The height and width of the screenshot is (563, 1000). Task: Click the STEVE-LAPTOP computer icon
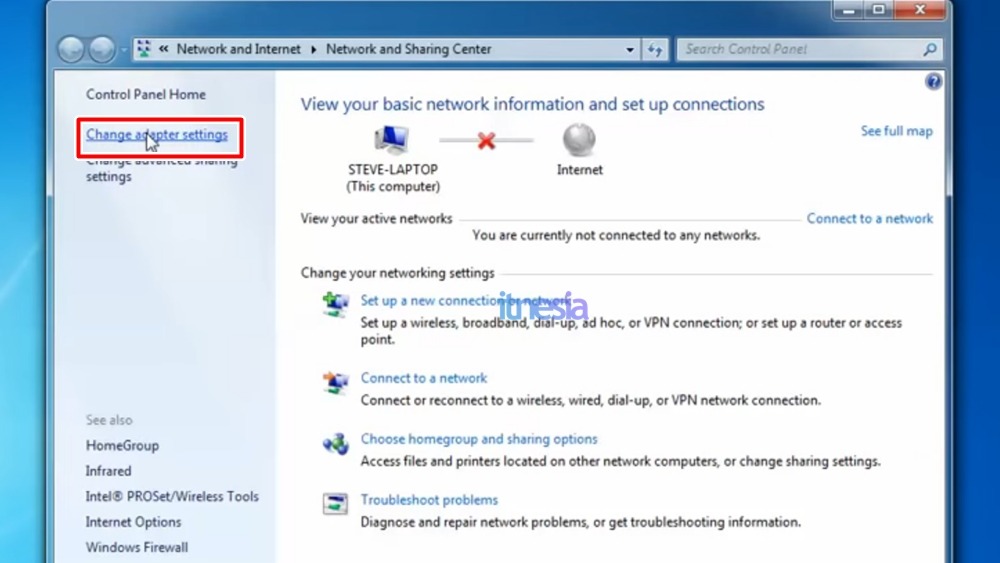pos(391,140)
